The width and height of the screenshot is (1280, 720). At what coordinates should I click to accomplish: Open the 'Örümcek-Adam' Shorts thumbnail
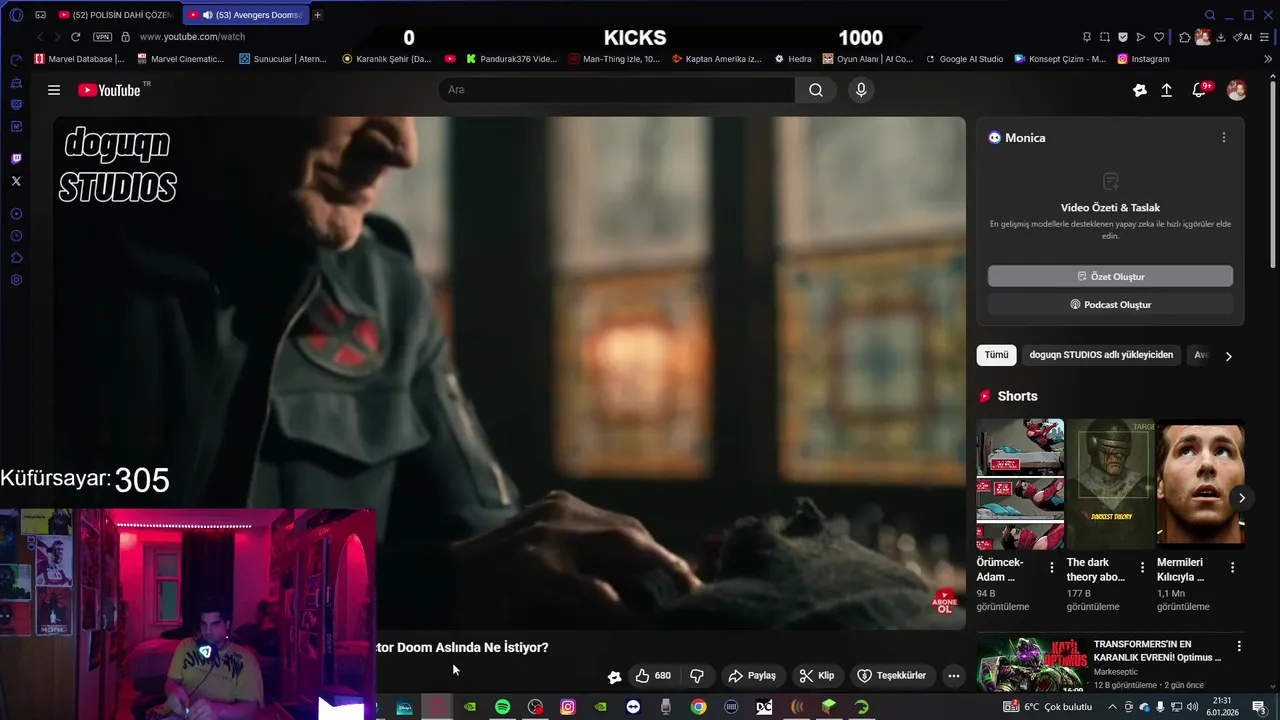tap(1020, 484)
